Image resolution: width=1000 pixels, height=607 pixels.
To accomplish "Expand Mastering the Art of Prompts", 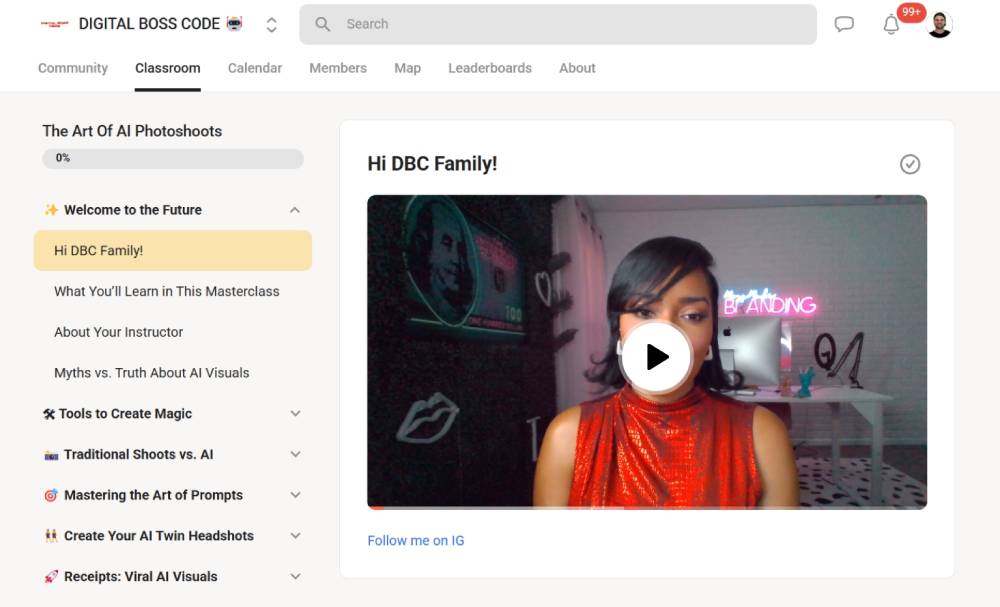I will [x=295, y=495].
